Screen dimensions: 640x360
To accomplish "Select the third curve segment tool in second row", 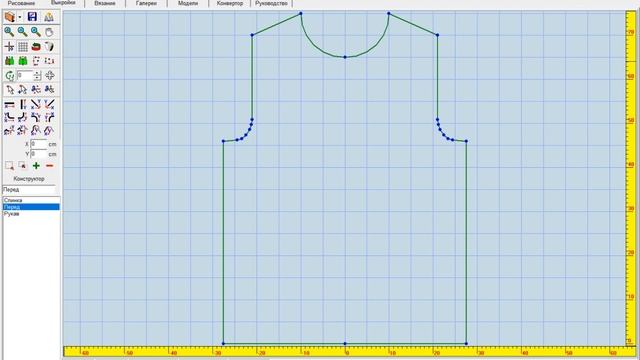I will tap(36, 118).
